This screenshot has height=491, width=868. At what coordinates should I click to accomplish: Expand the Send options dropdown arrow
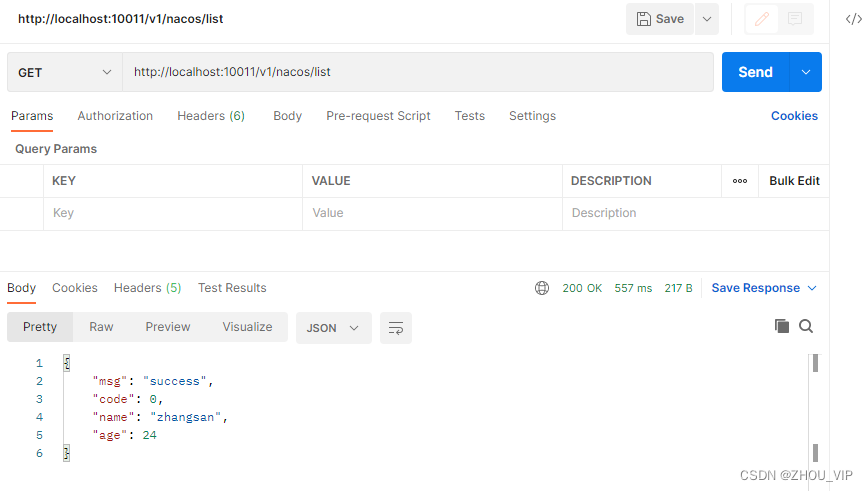click(x=806, y=72)
